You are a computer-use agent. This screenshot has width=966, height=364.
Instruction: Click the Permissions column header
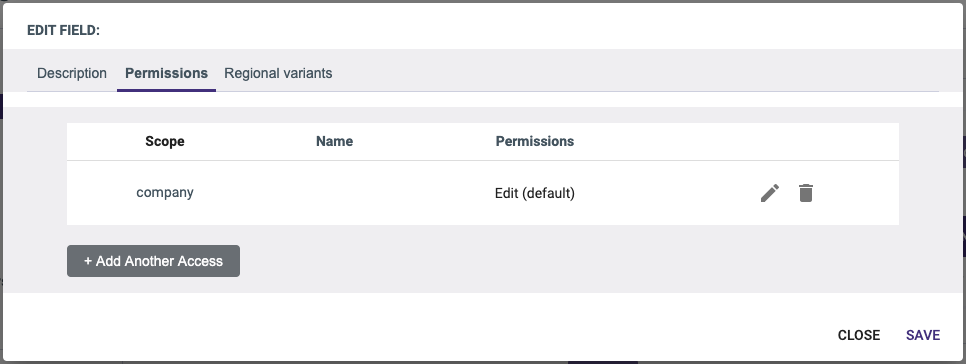(534, 141)
